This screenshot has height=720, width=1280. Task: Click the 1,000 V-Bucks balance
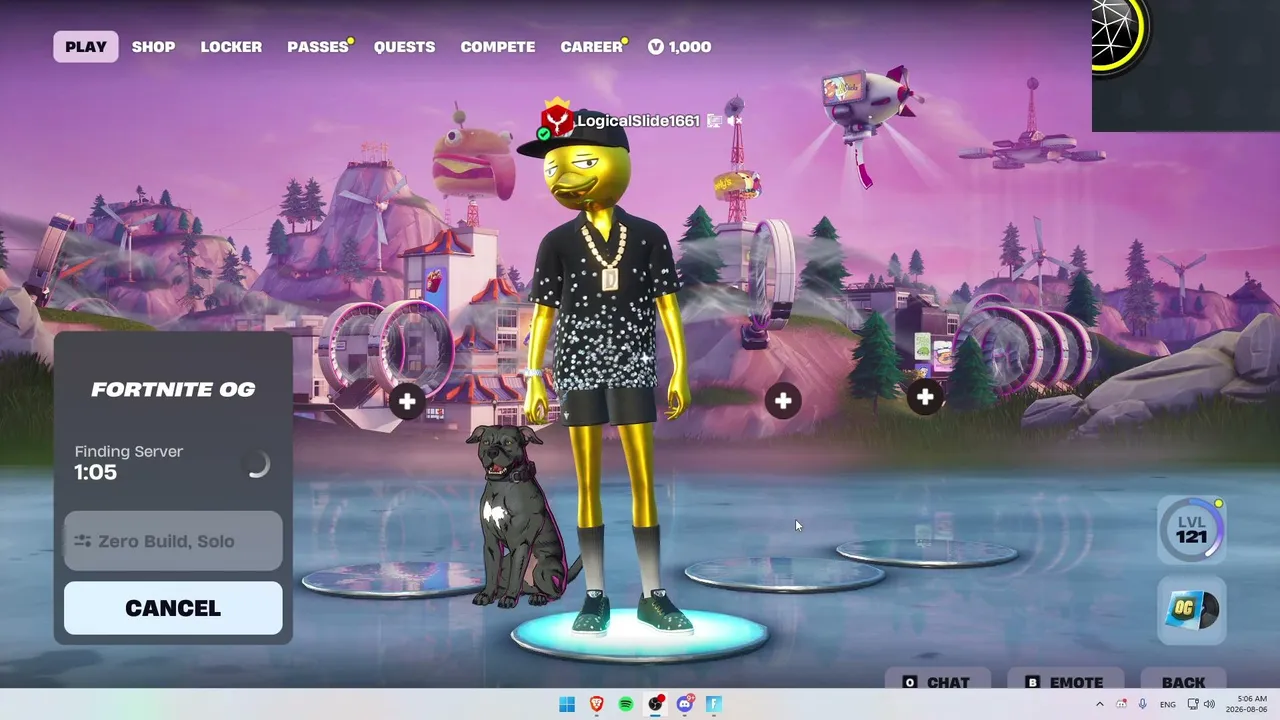tap(689, 47)
